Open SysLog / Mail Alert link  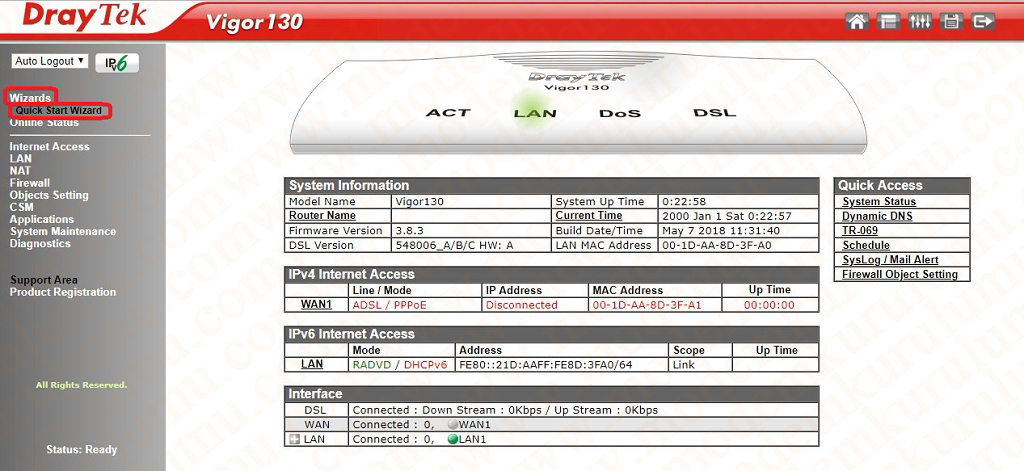point(890,260)
